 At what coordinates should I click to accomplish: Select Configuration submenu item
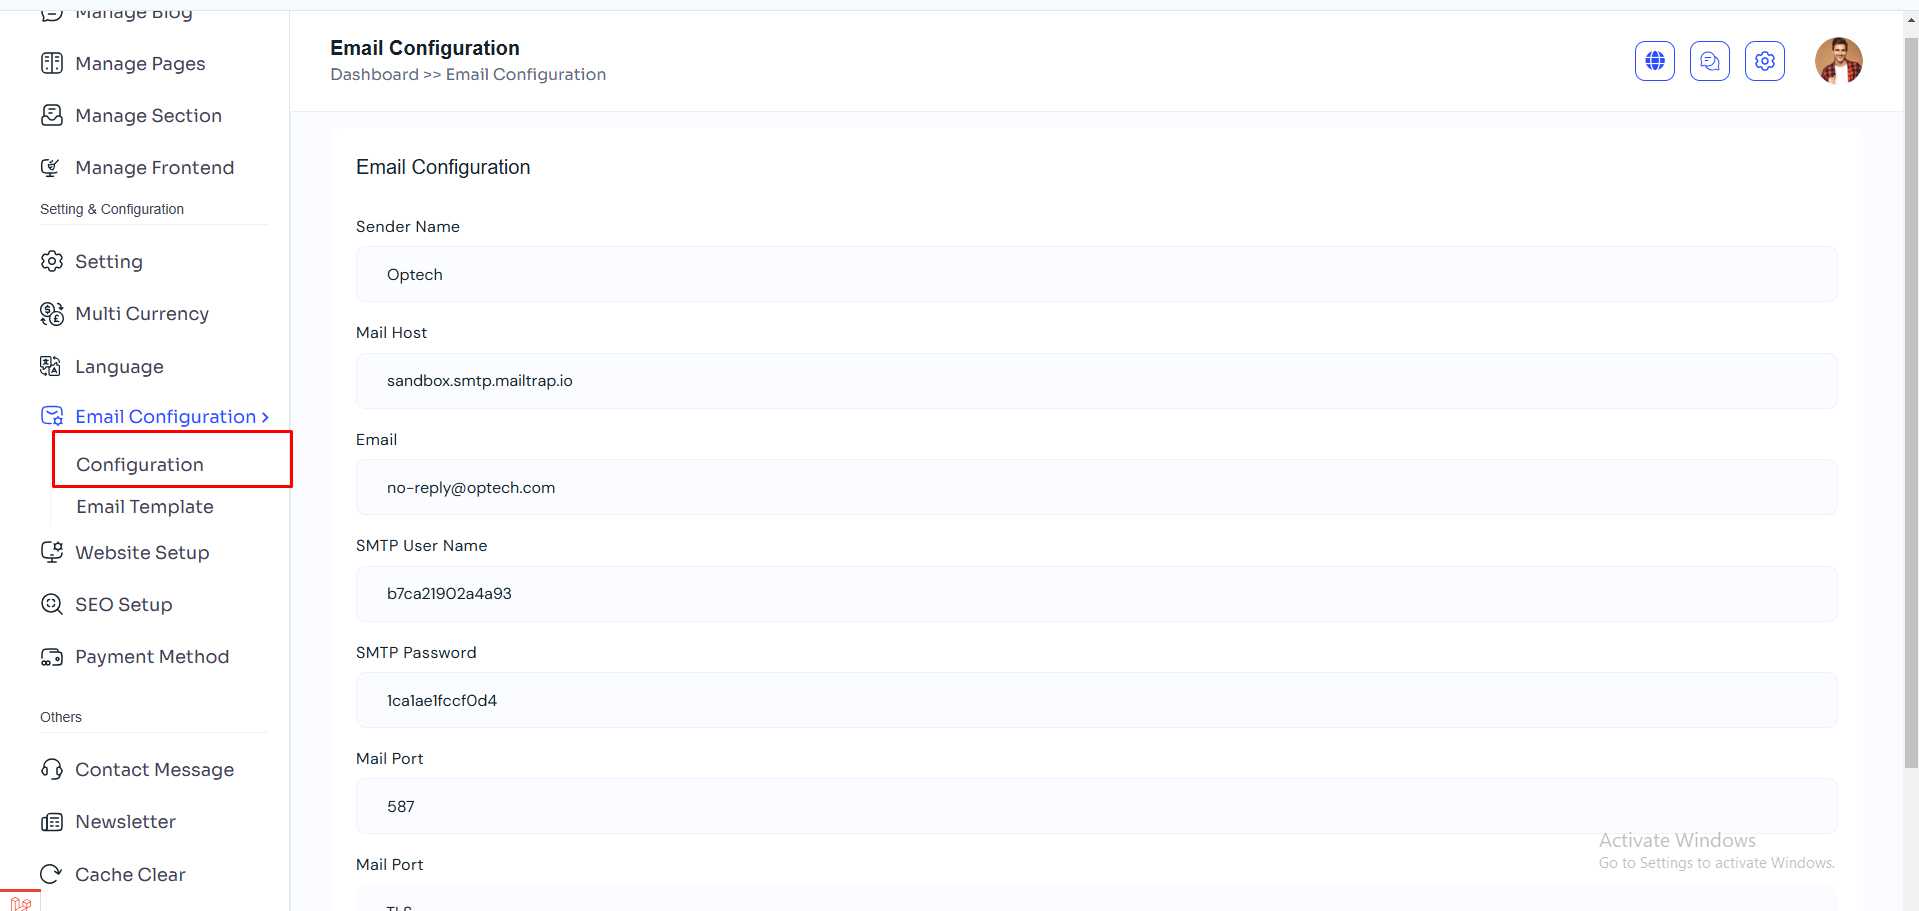pyautogui.click(x=140, y=465)
